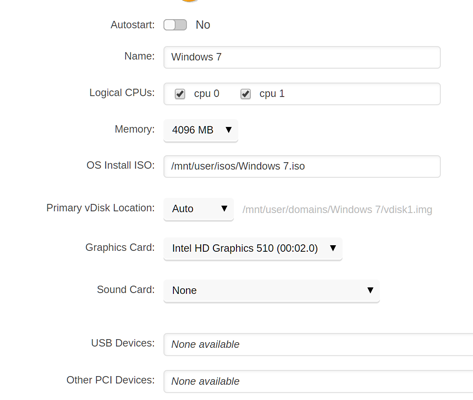Click the Other PCI Devices None available box
Image resolution: width=473 pixels, height=400 pixels.
[x=318, y=381]
